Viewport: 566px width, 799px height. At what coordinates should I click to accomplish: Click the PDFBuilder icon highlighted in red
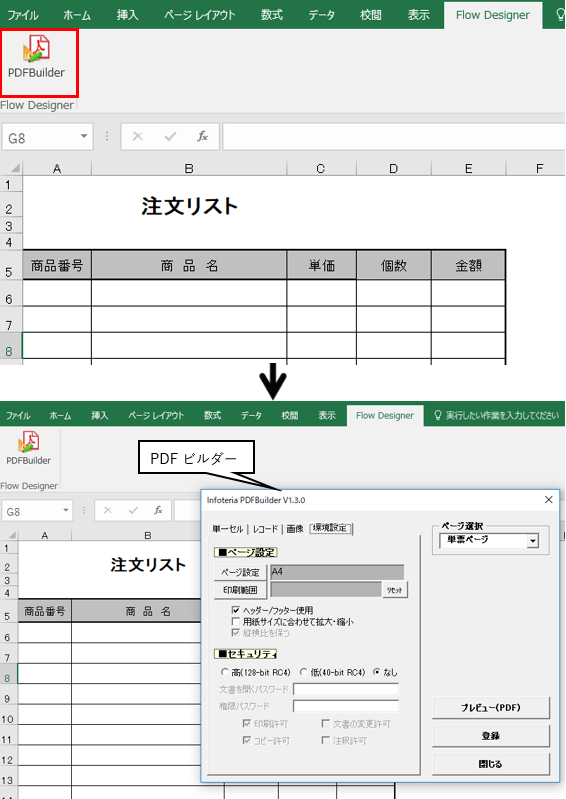coord(36,49)
